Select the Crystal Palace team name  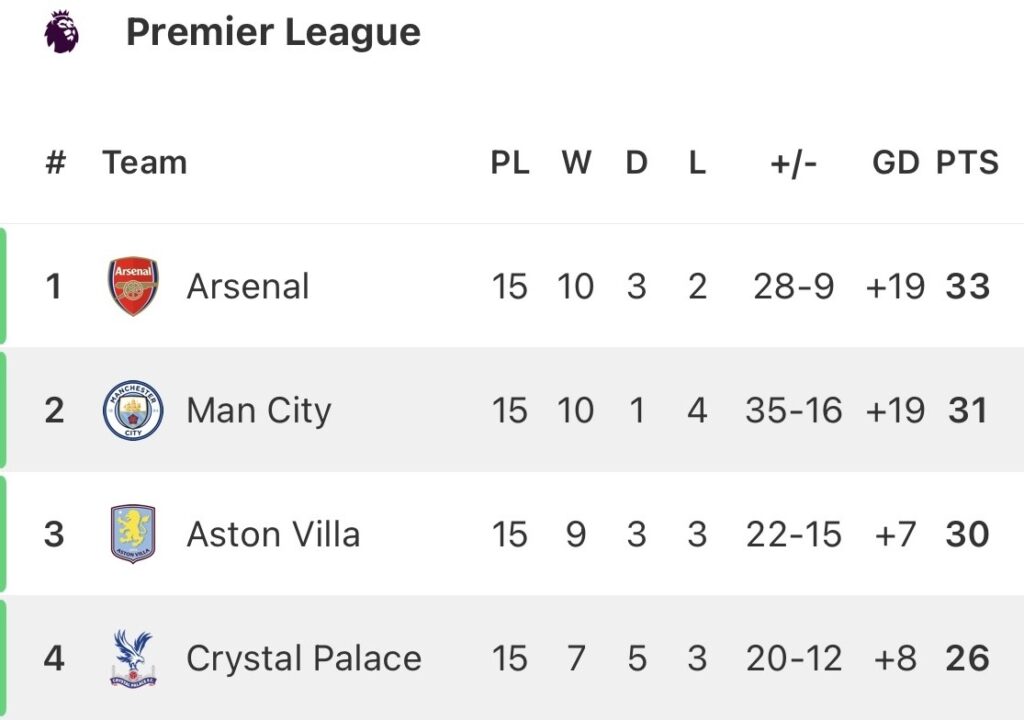[303, 658]
